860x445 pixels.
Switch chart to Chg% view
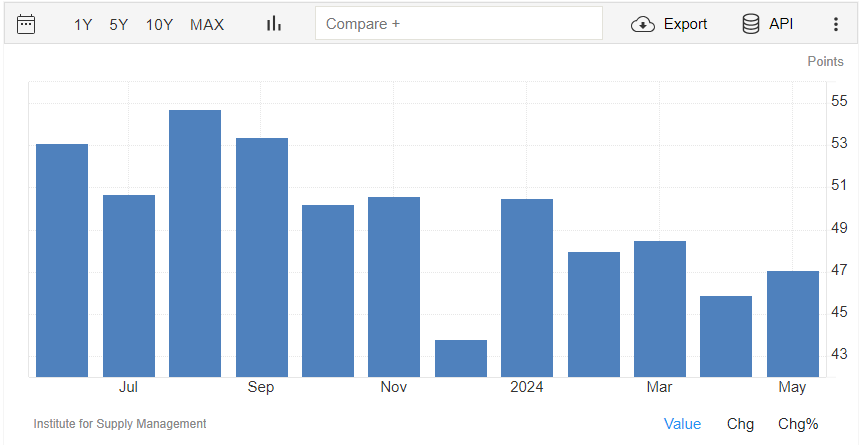tap(798, 424)
